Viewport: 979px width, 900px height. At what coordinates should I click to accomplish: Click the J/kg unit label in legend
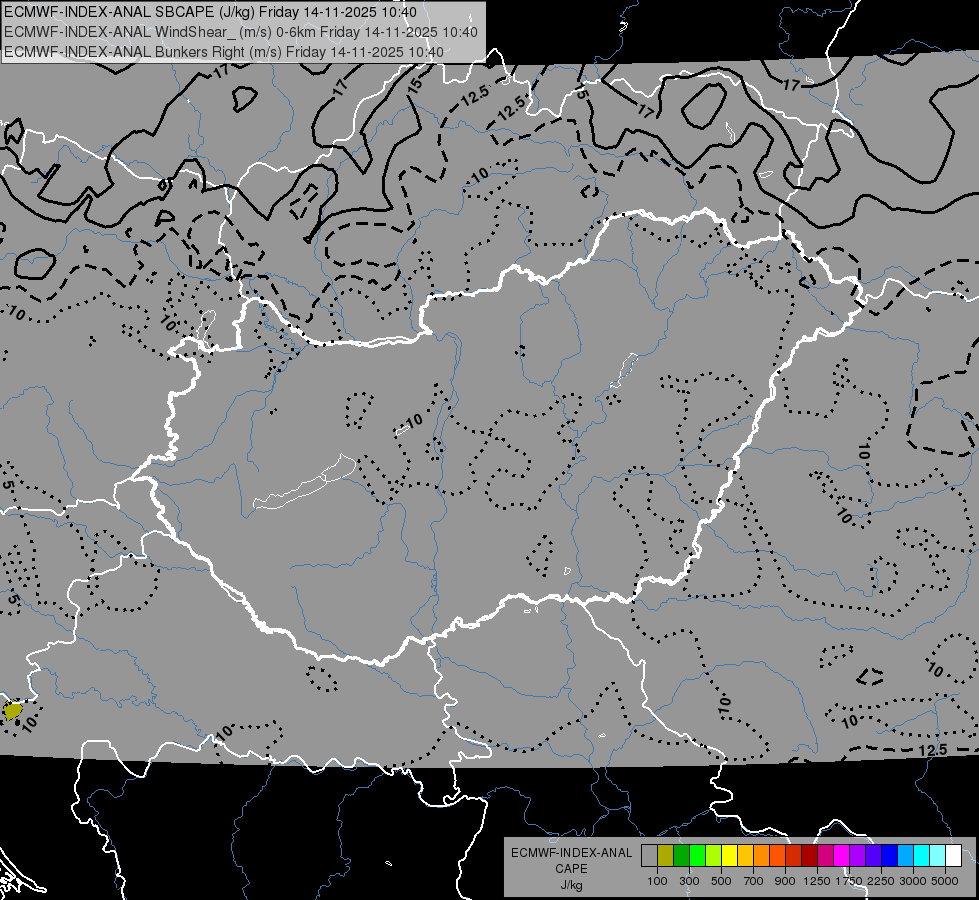(x=571, y=885)
